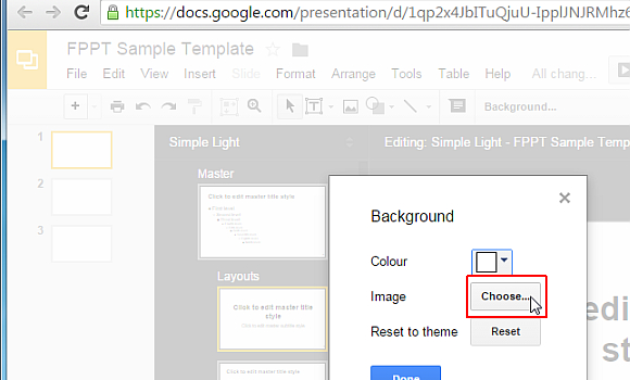Click the Zoom magnifier icon
The height and width of the screenshot is (380, 630).
(254, 106)
